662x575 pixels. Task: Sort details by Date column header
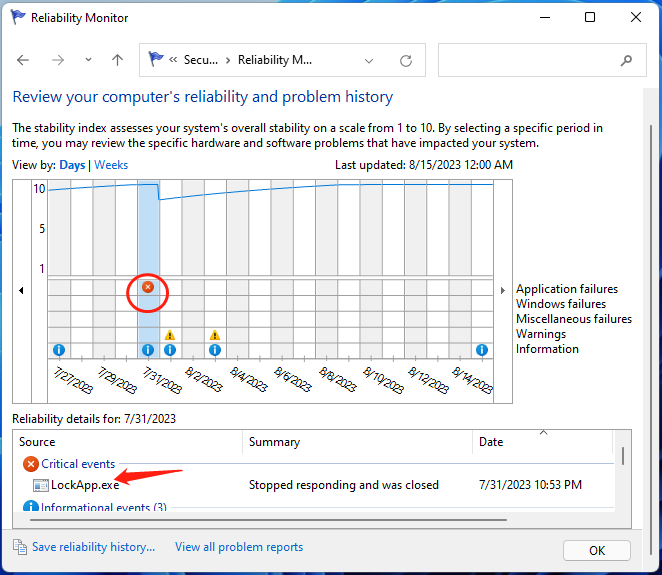point(543,442)
